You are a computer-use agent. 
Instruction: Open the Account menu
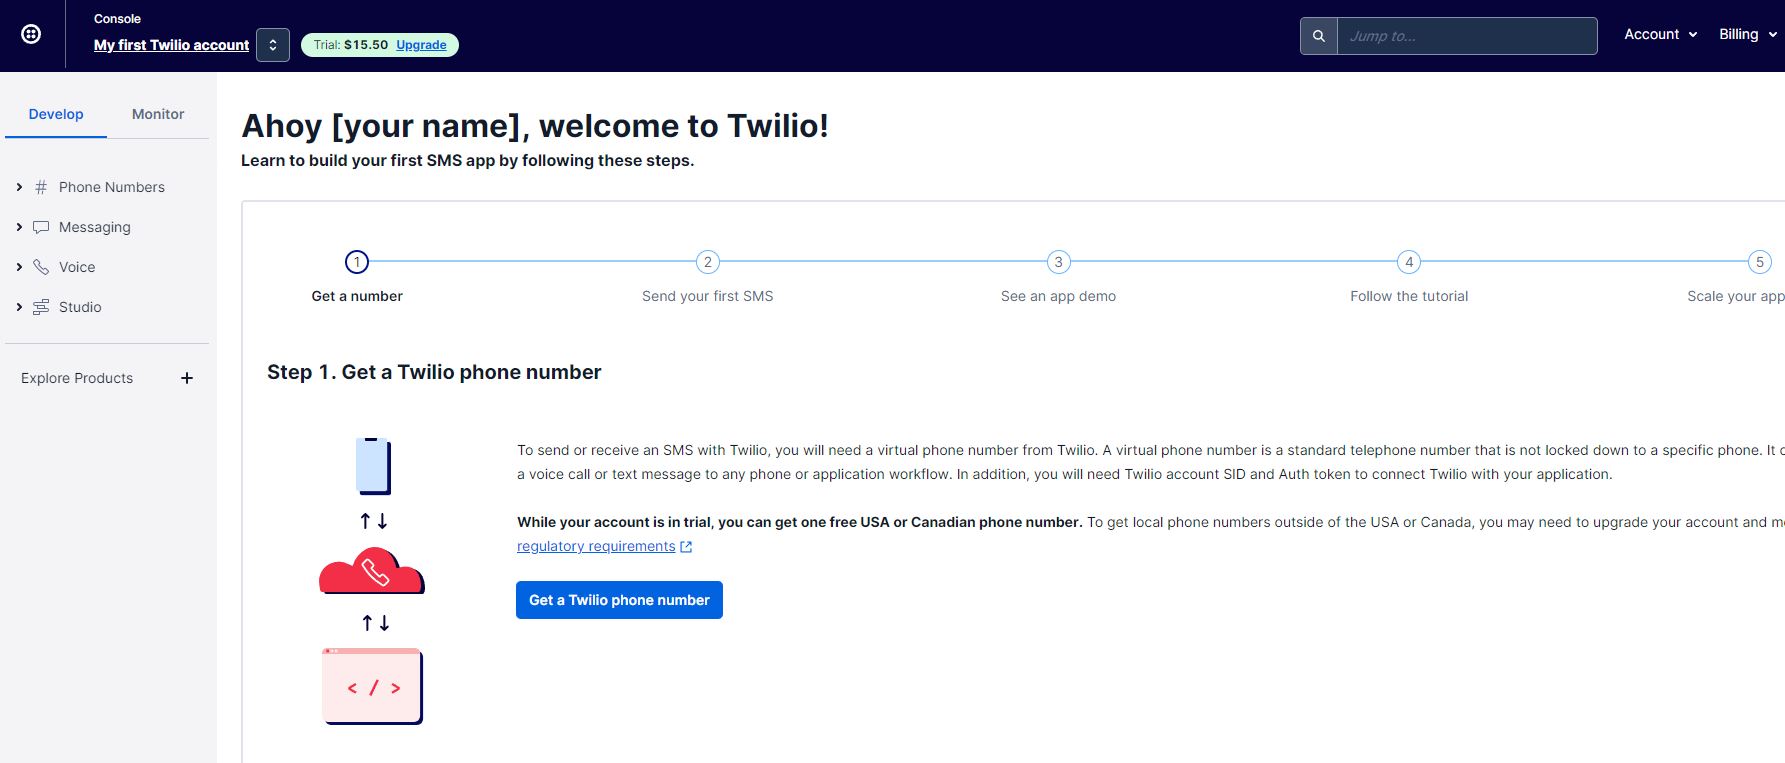pos(1660,35)
